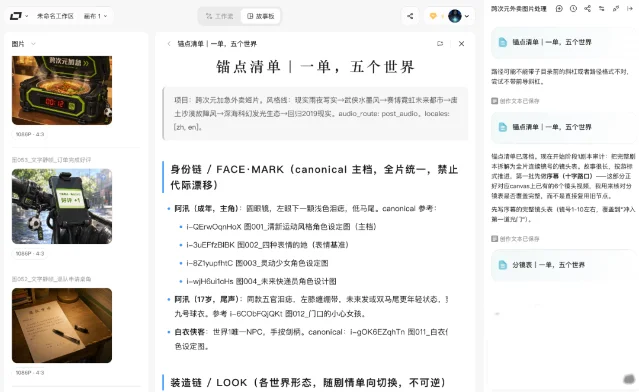Click the chat title 跨次元外卖图片处理
The height and width of the screenshot is (392, 639).
[x=518, y=9]
